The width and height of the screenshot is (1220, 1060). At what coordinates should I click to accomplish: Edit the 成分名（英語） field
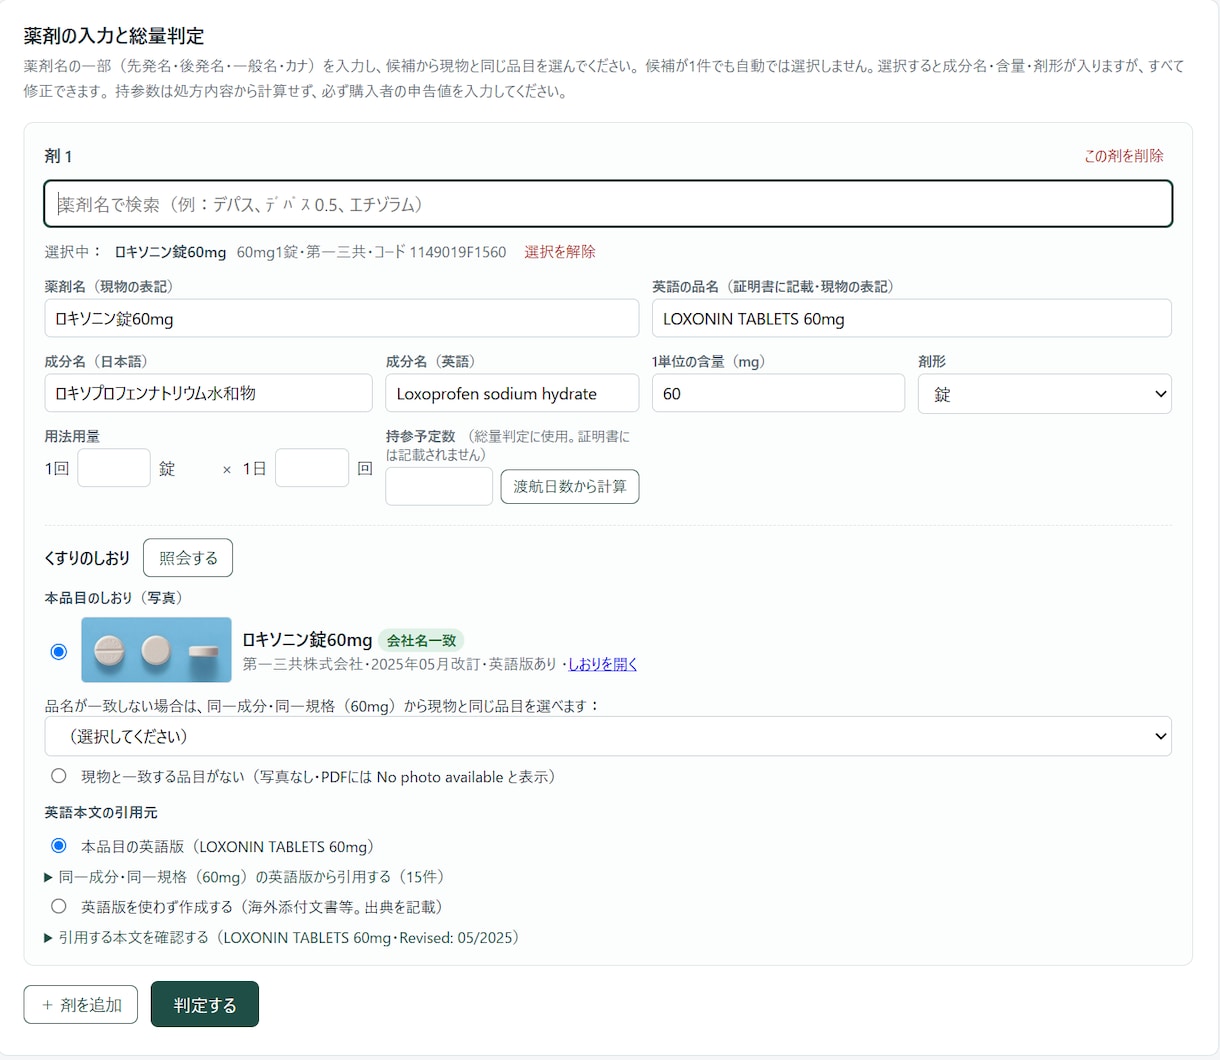(512, 394)
